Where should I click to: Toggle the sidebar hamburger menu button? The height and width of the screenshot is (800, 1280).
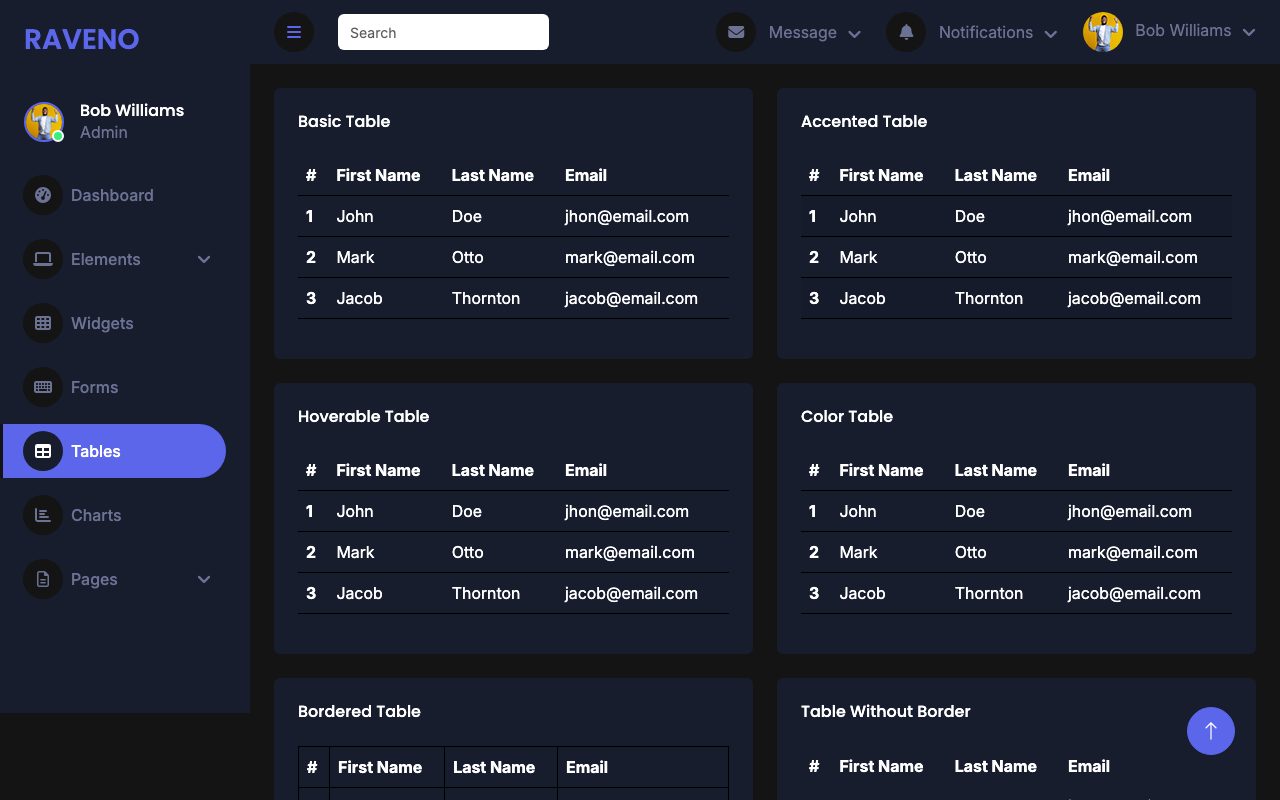[294, 32]
